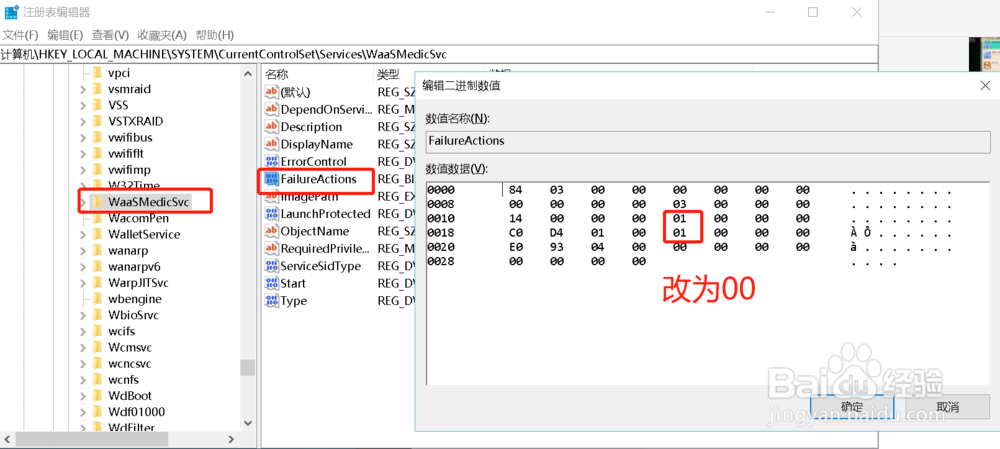This screenshot has width=1000, height=449.
Task: Select the WbioSrvc folder icon
Action: pos(98,315)
